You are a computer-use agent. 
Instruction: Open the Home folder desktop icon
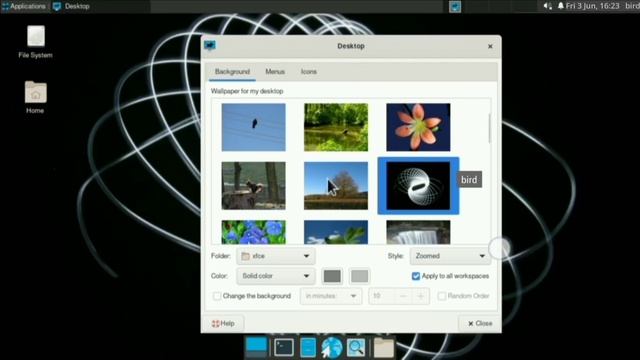click(x=36, y=97)
